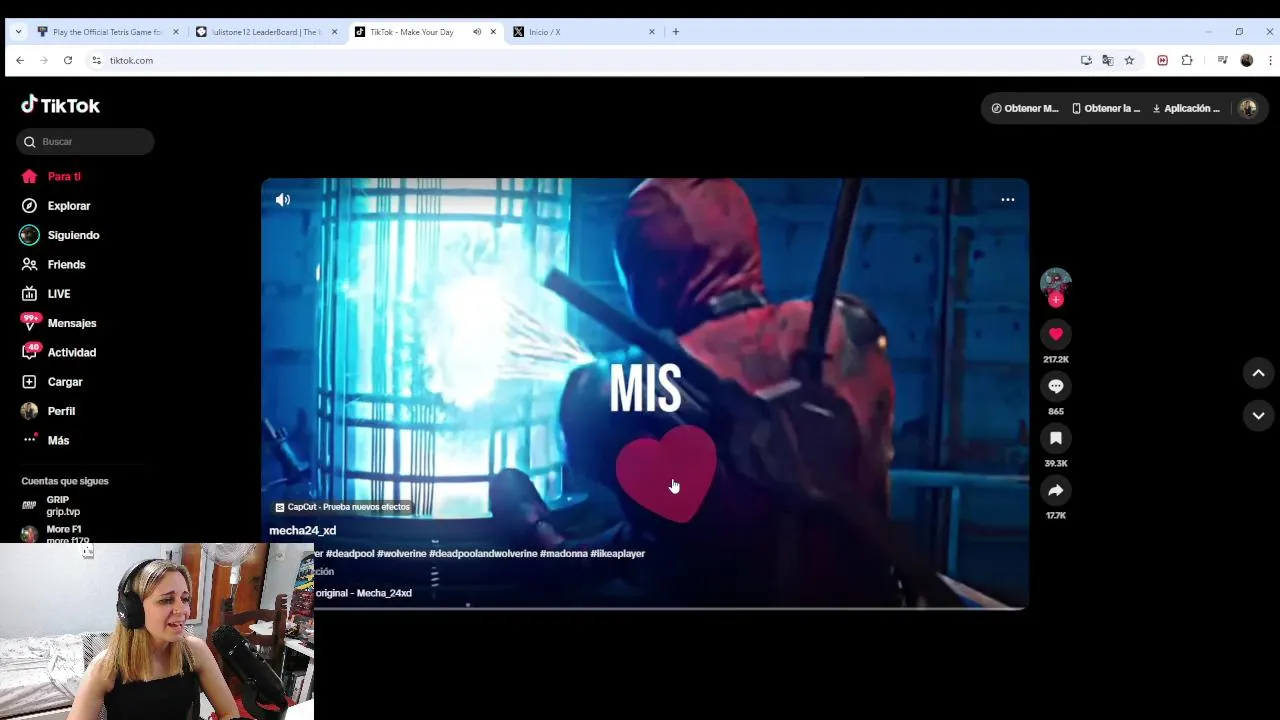Mute the video with speaker icon
Screen dimensions: 1280x720
point(283,200)
